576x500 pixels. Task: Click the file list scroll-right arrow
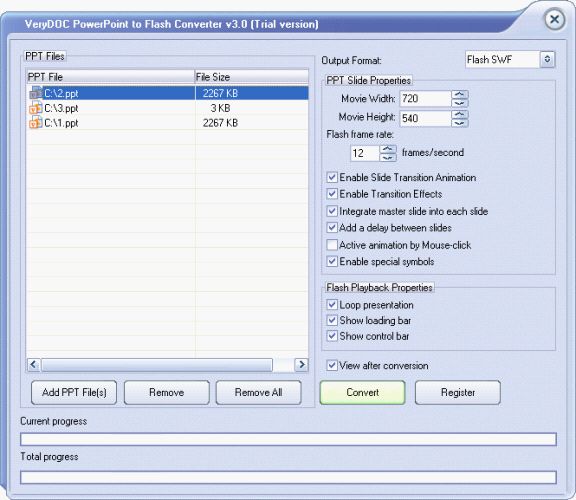[301, 364]
